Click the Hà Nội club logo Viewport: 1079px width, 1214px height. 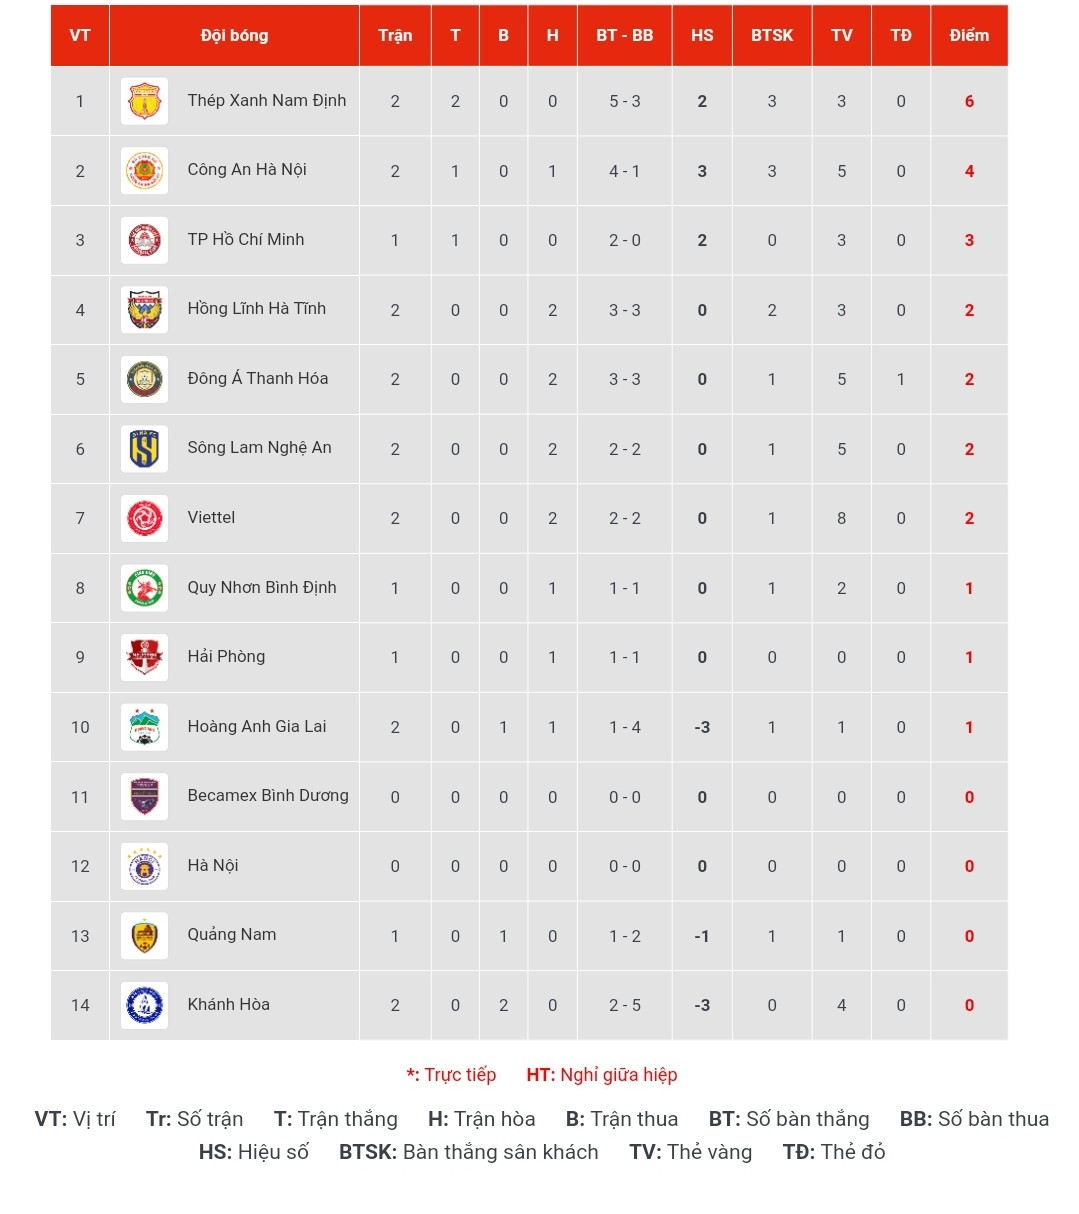(x=144, y=866)
